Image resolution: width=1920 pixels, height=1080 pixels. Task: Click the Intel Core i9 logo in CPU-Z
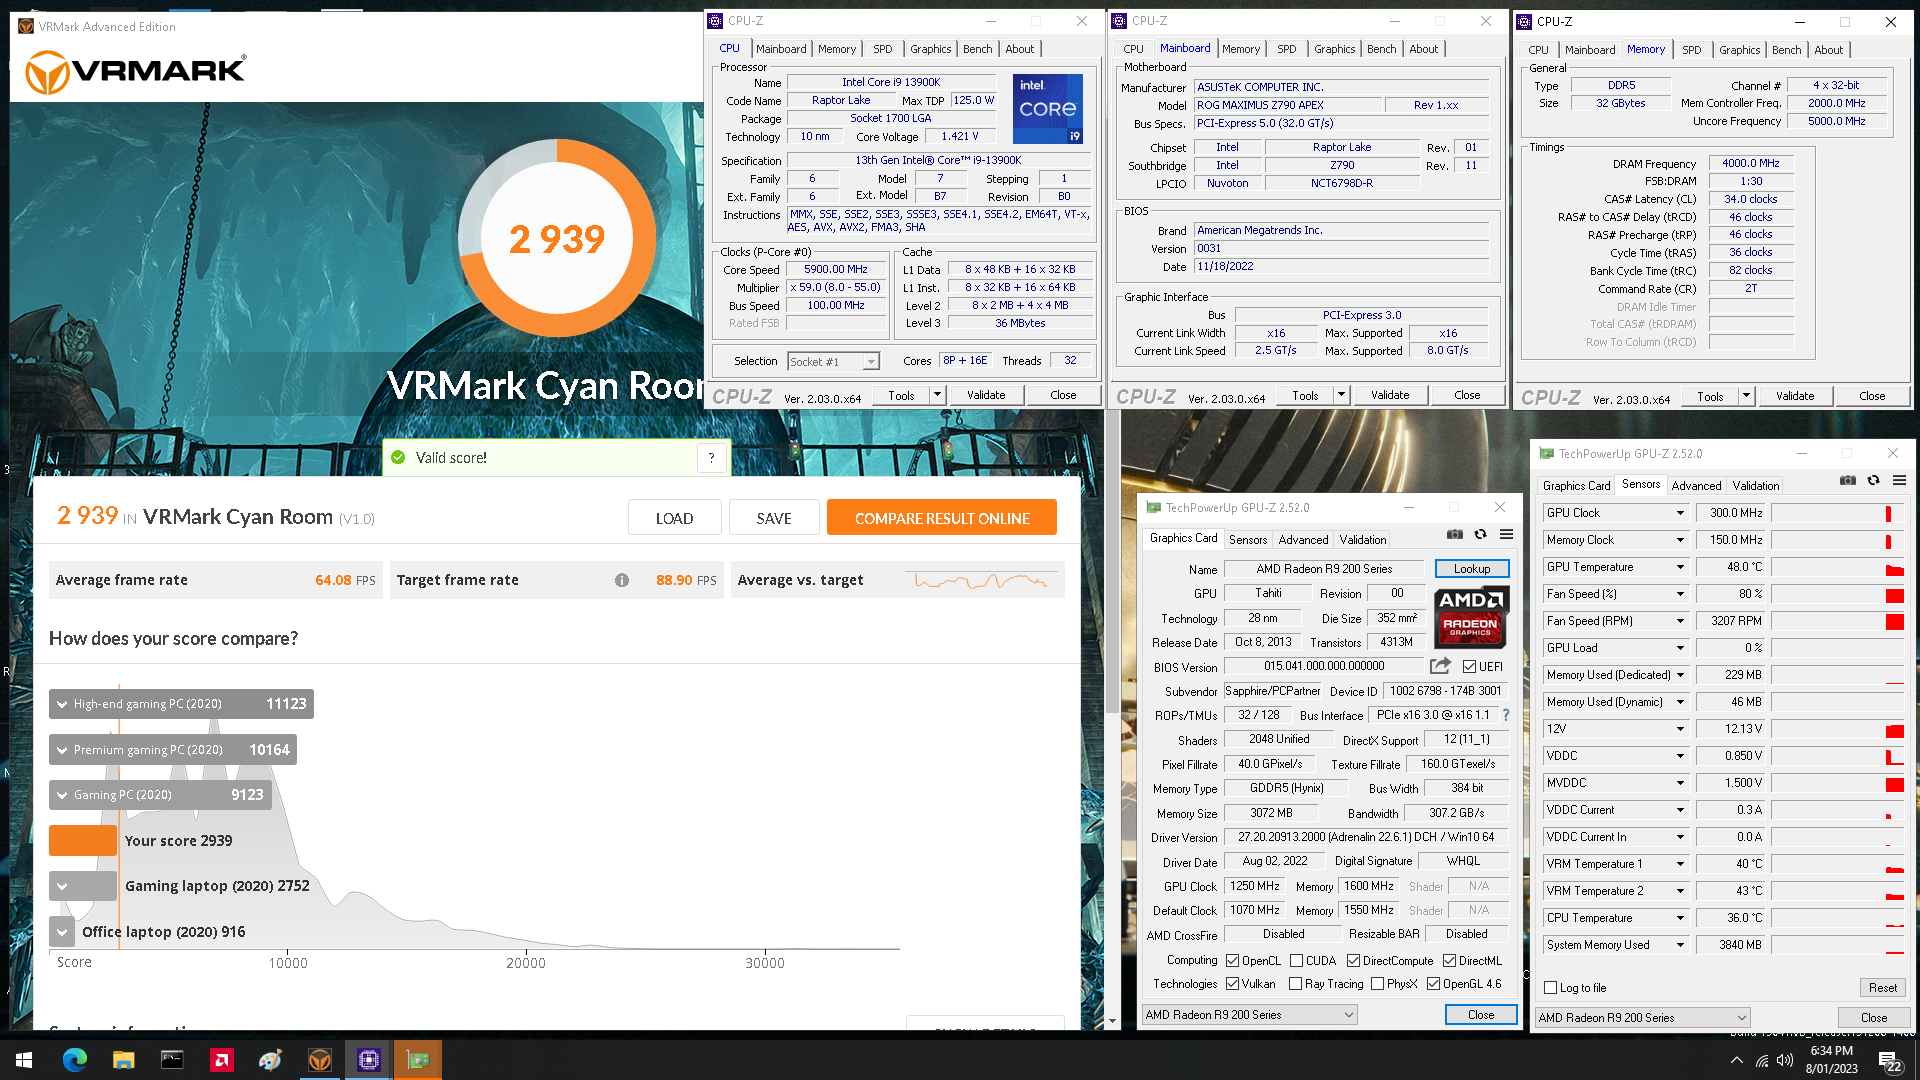(x=1047, y=108)
